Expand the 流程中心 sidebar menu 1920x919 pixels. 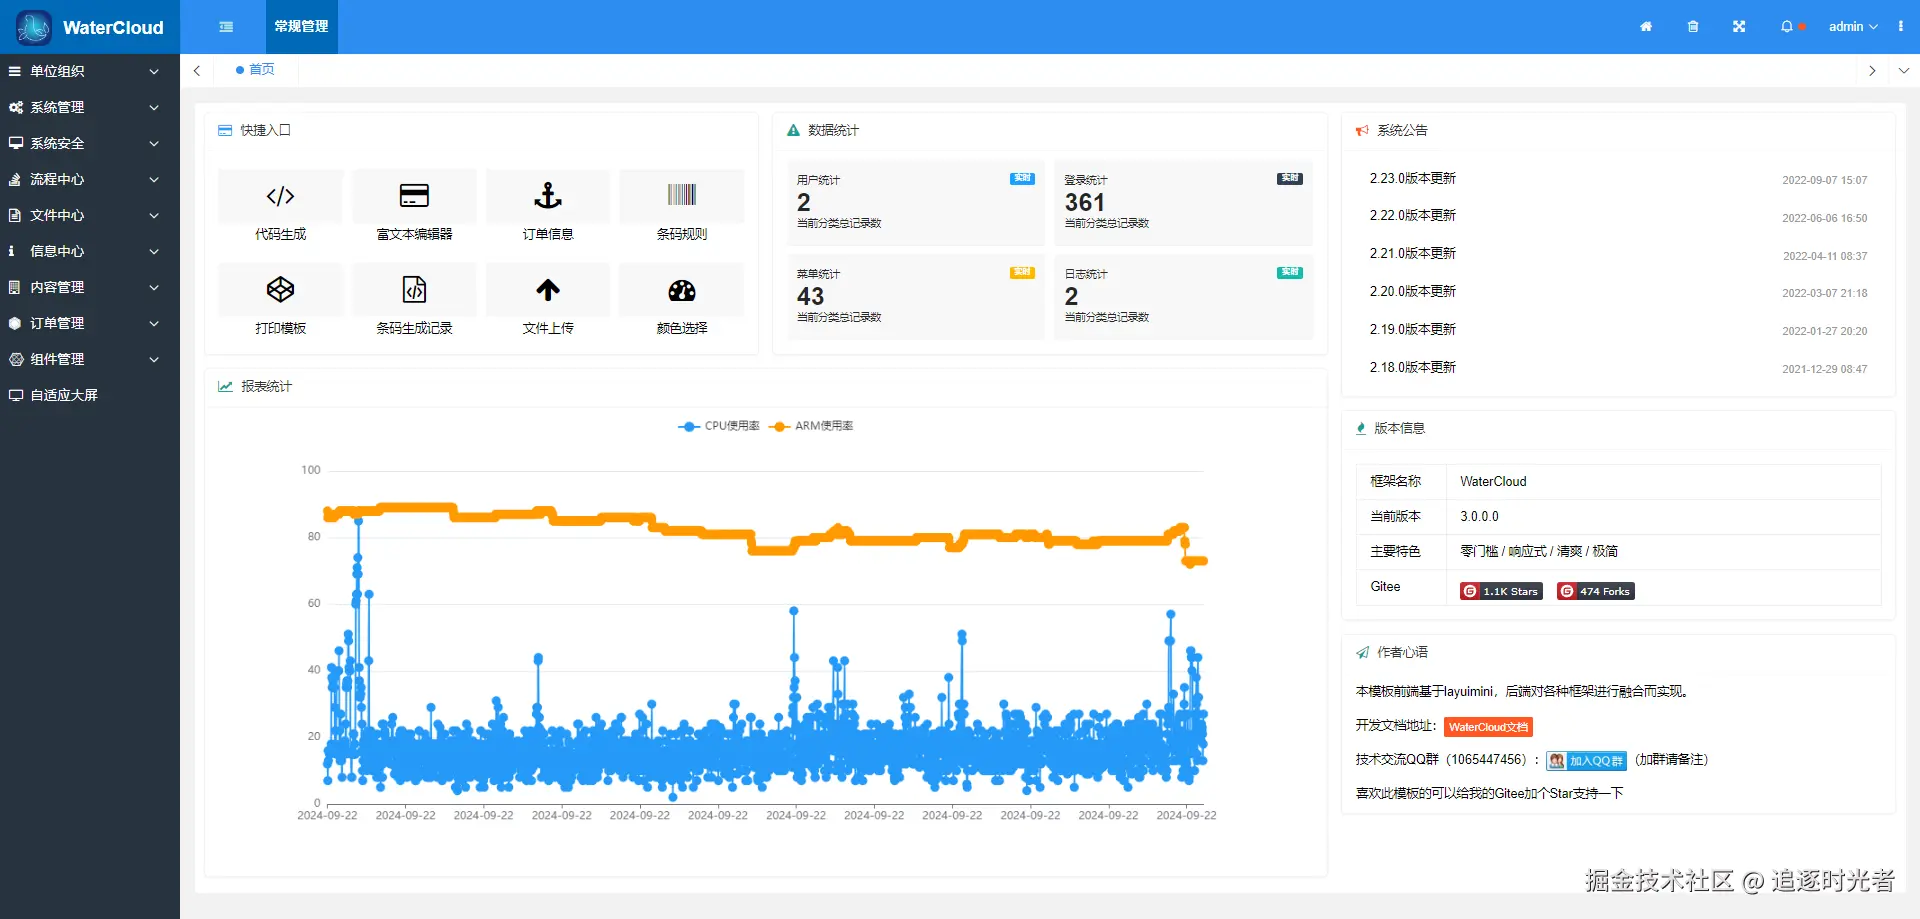pyautogui.click(x=90, y=179)
